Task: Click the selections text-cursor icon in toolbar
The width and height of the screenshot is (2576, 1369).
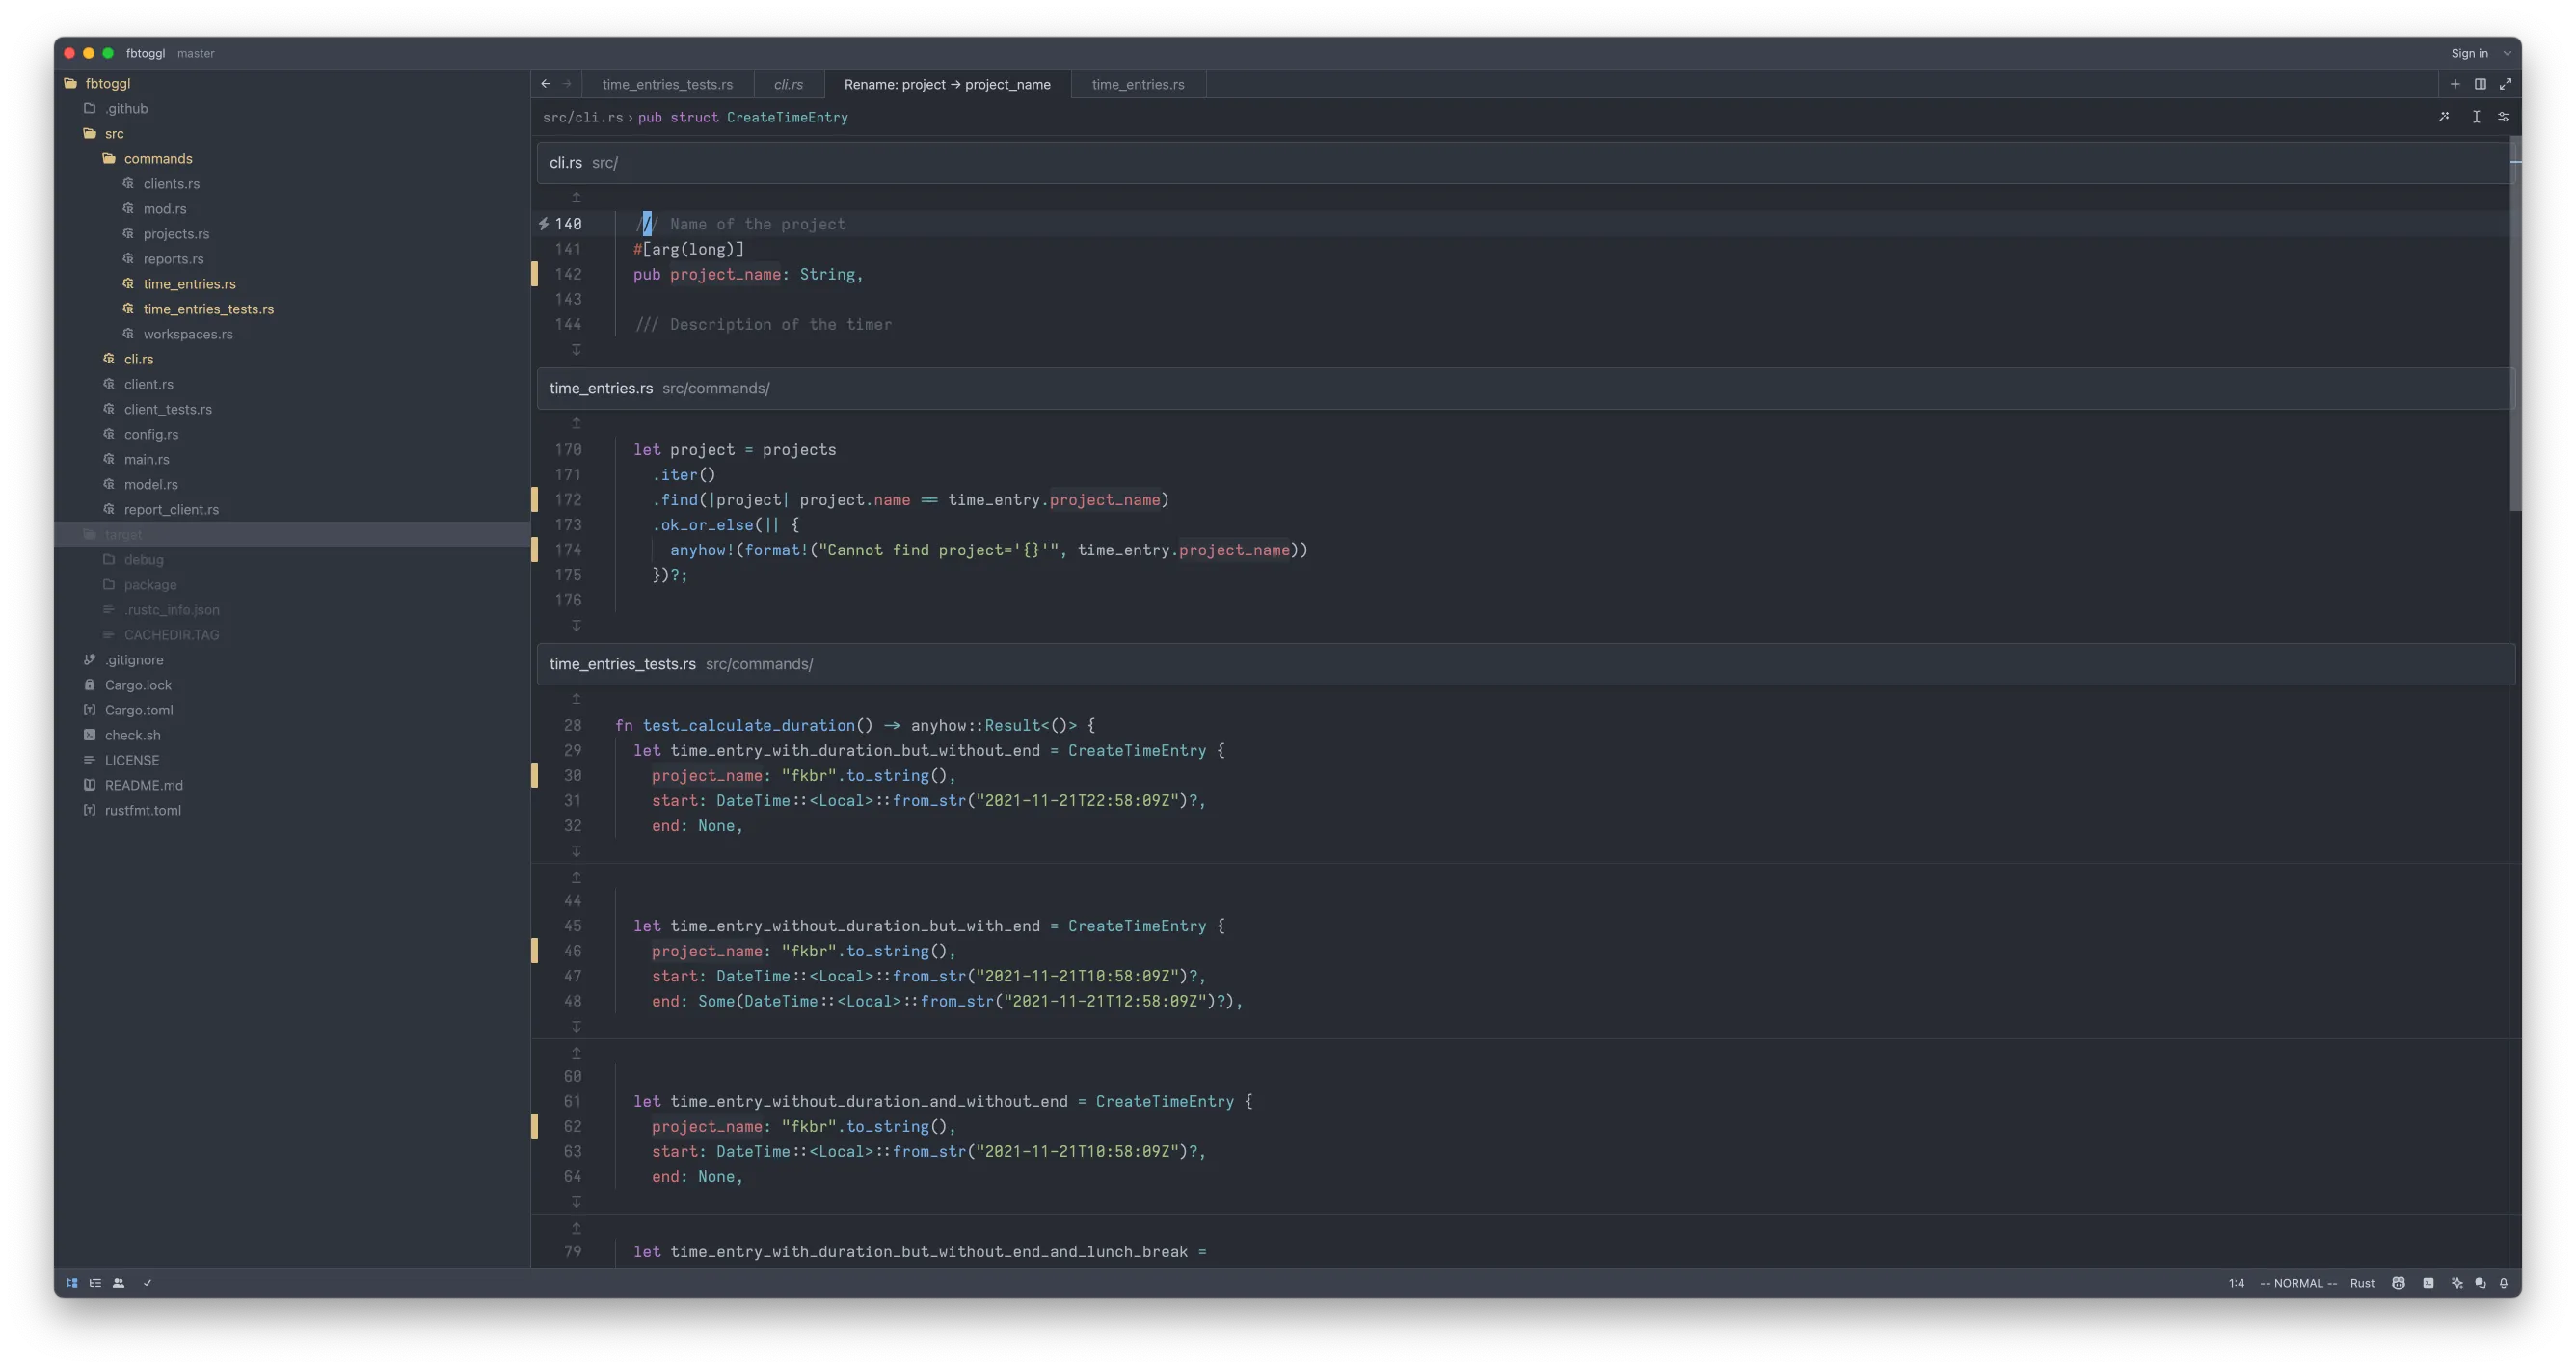Action: 2476,117
